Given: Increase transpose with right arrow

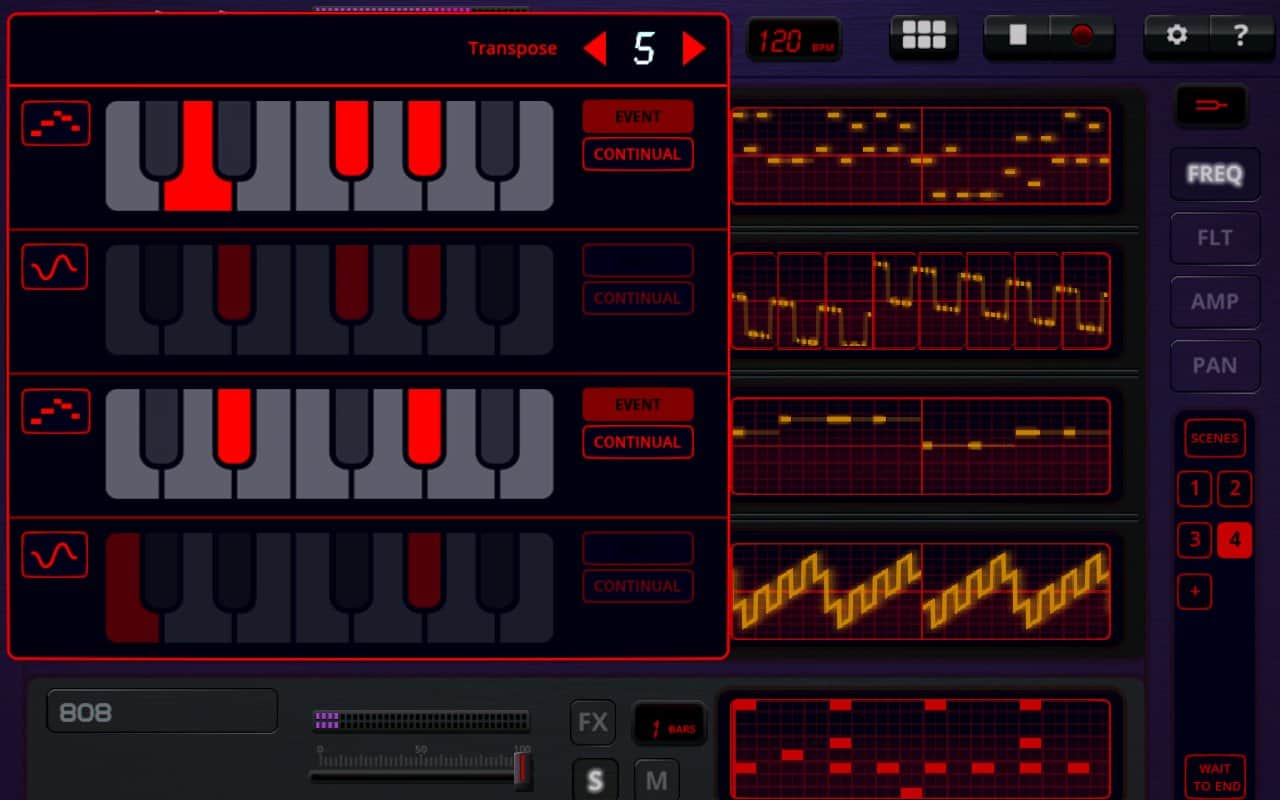Looking at the screenshot, I should 693,48.
